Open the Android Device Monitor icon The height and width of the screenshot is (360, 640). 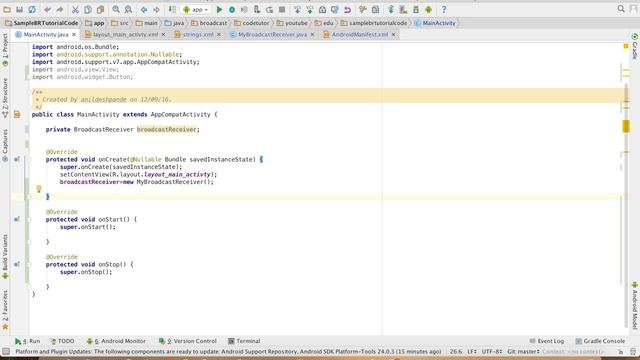[x=428, y=9]
